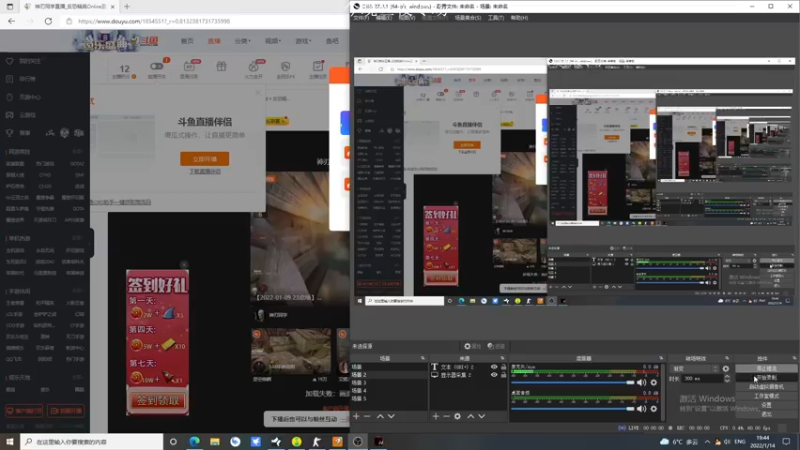Open the OBS Edit menu
This screenshot has height=450, width=800.
384,18
